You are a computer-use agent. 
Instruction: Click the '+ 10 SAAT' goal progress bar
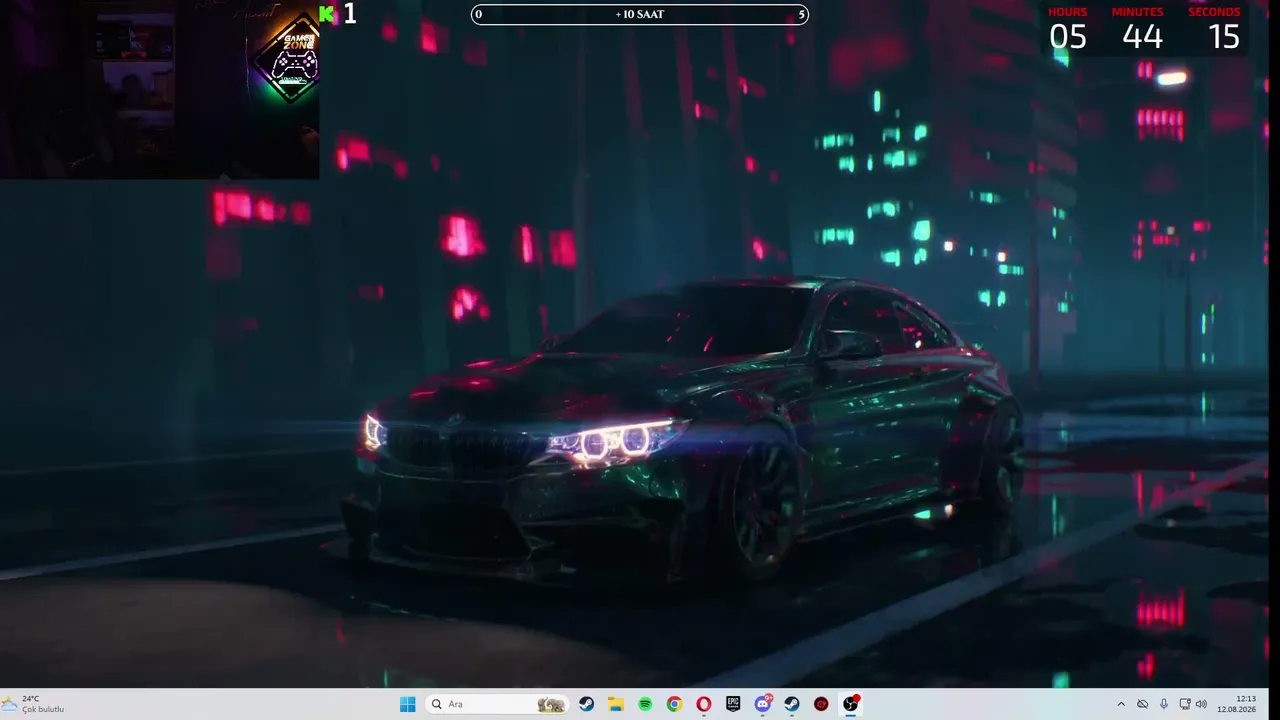(x=640, y=14)
